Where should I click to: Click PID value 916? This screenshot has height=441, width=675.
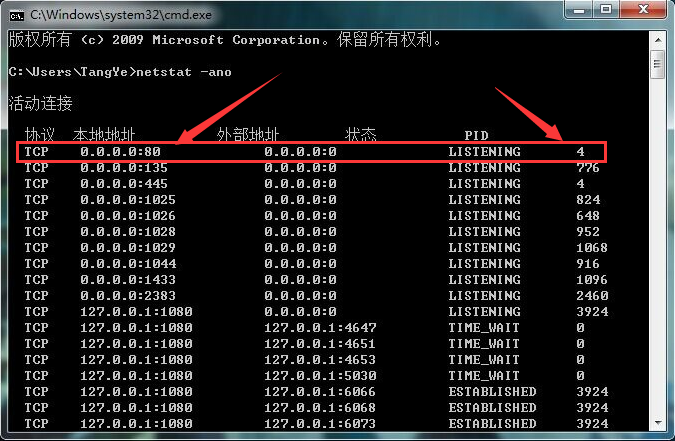click(x=588, y=264)
